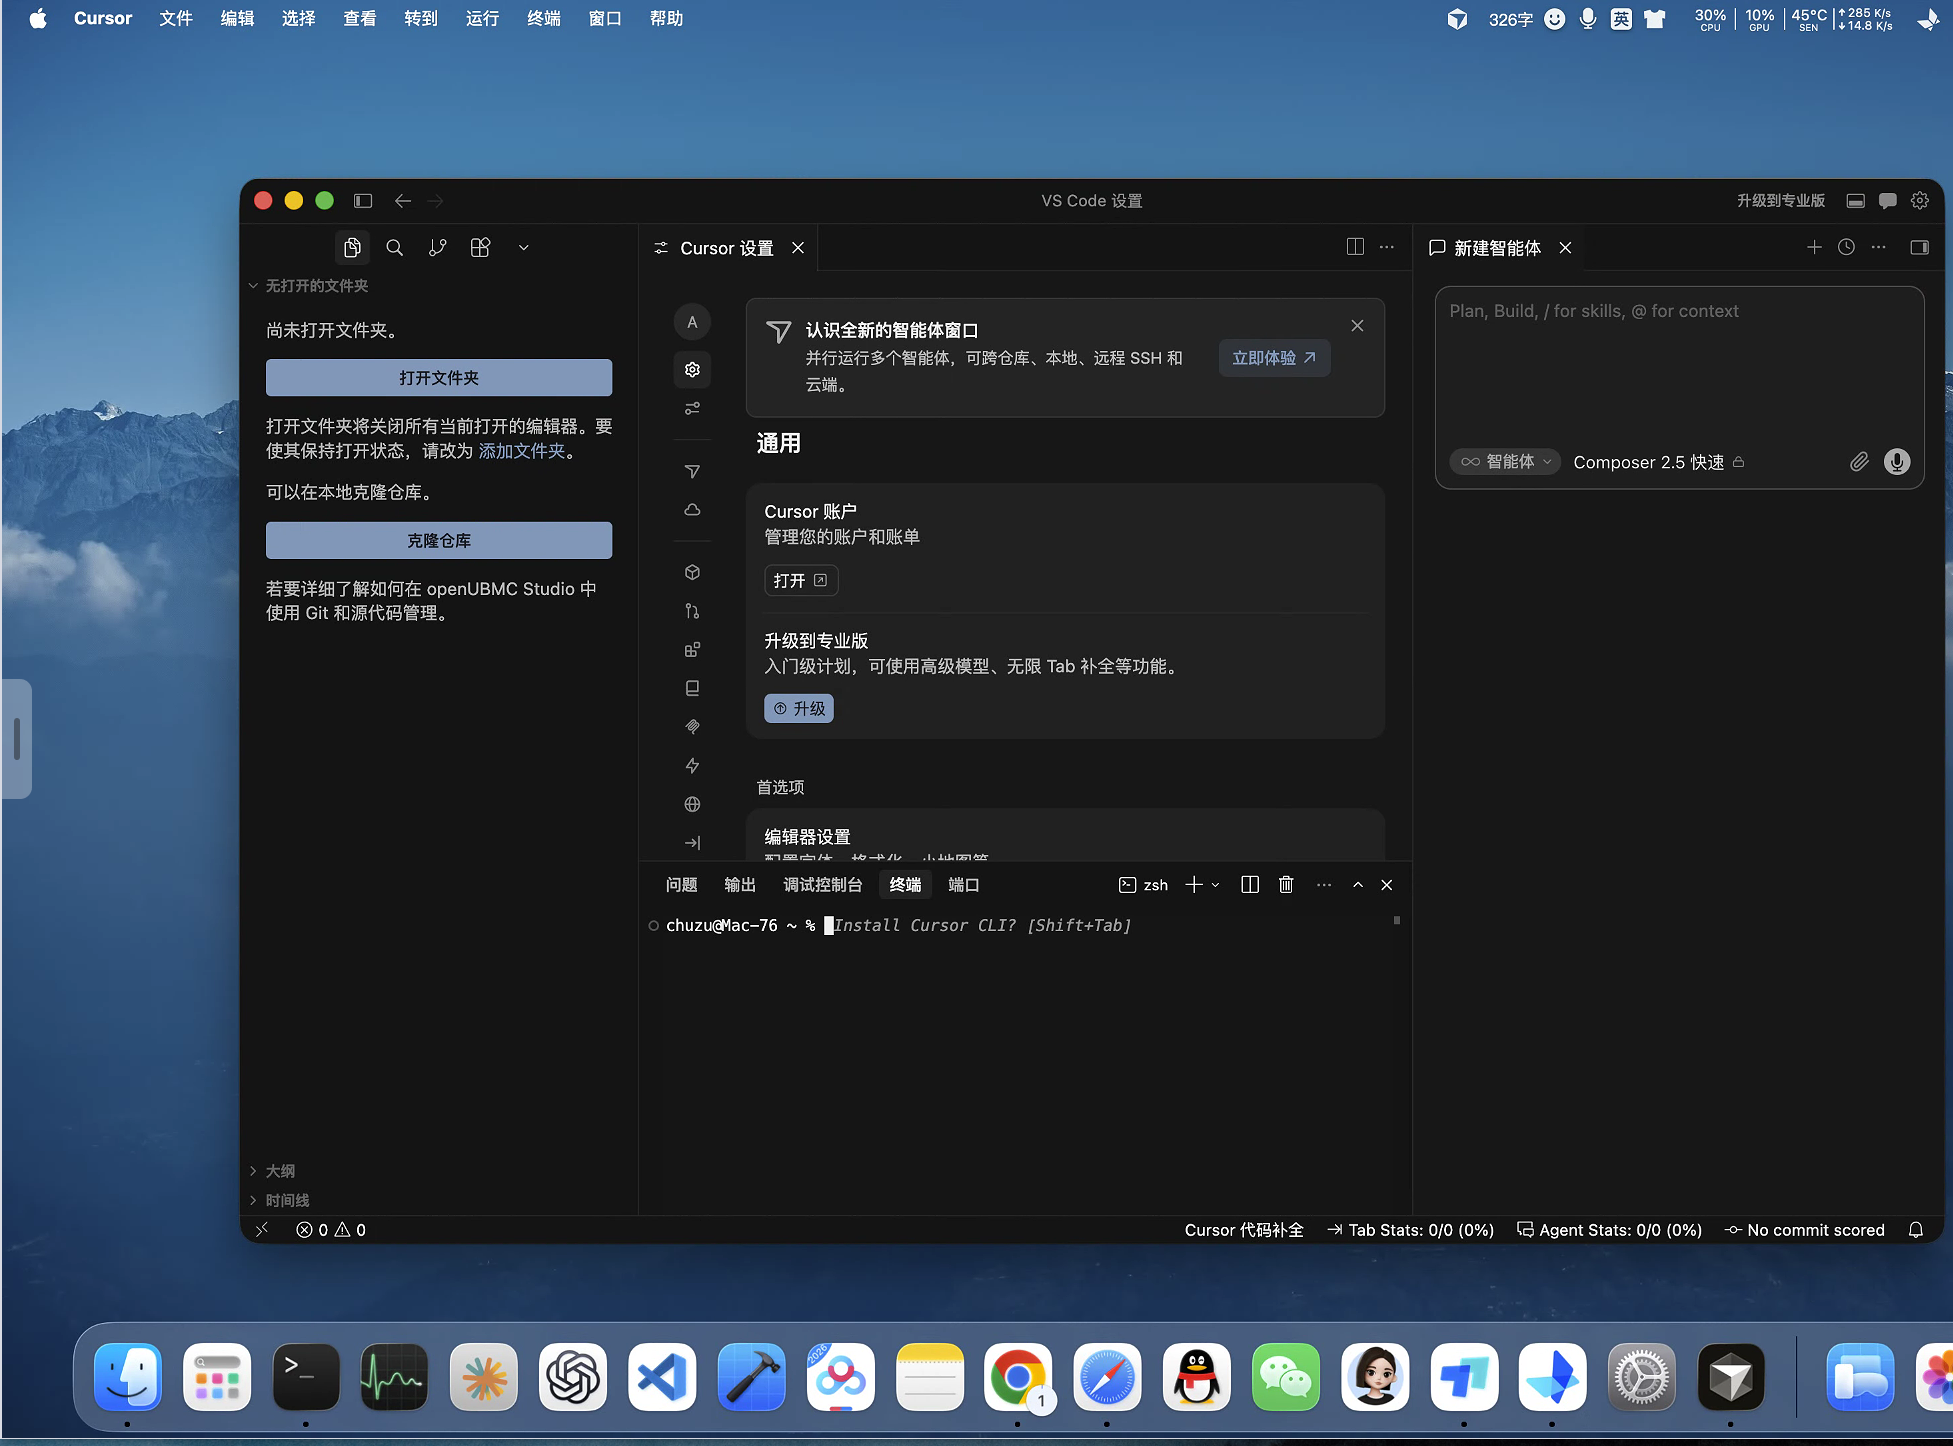Start a new agent chat with plus icon
The image size is (1953, 1446).
[x=1814, y=247]
